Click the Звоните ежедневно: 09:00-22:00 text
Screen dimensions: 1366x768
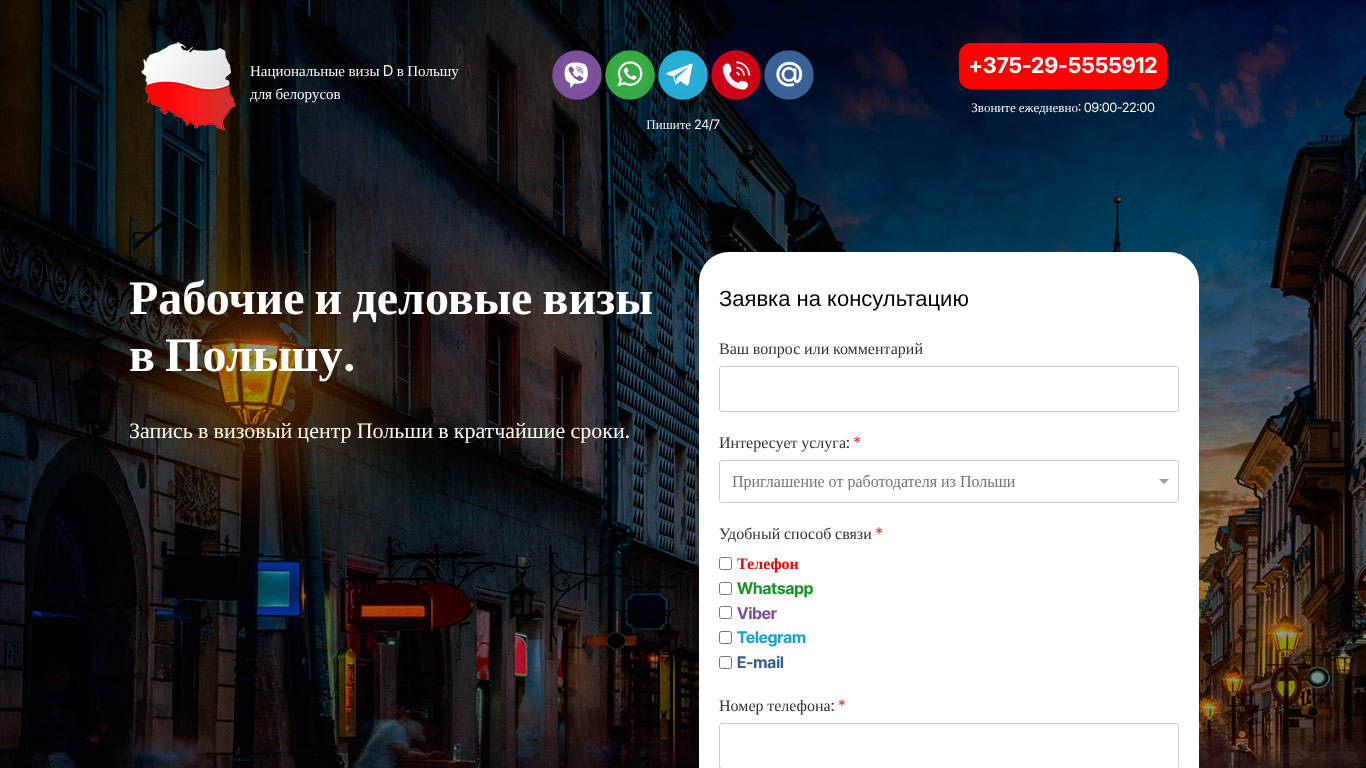(1063, 108)
